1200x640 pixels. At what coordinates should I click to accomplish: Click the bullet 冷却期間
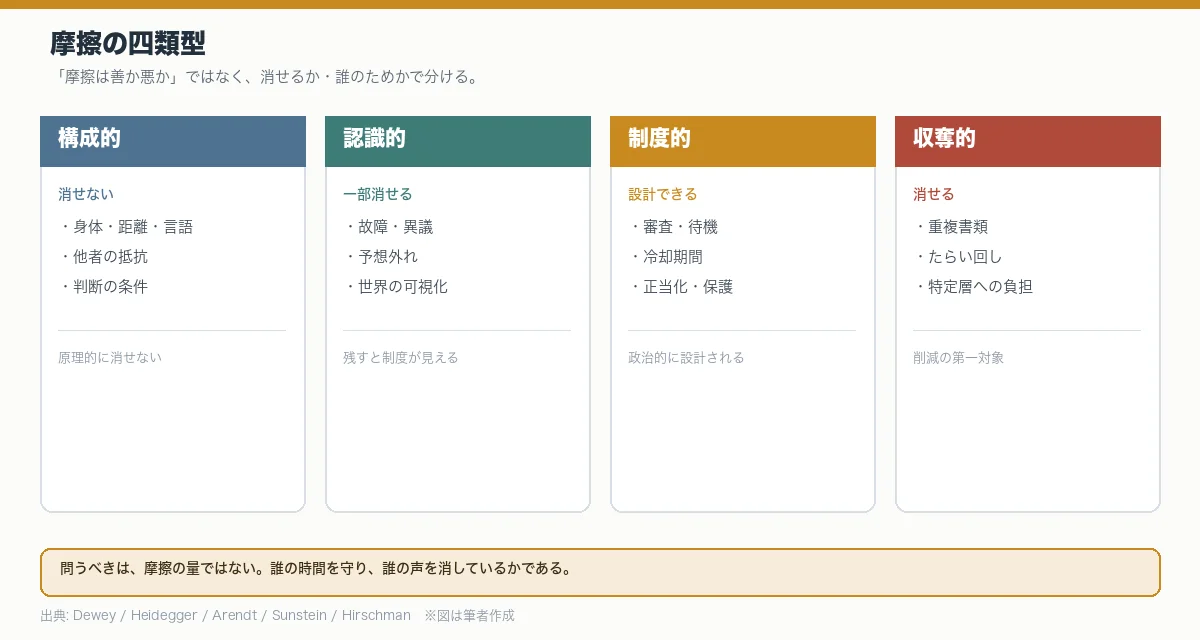666,257
